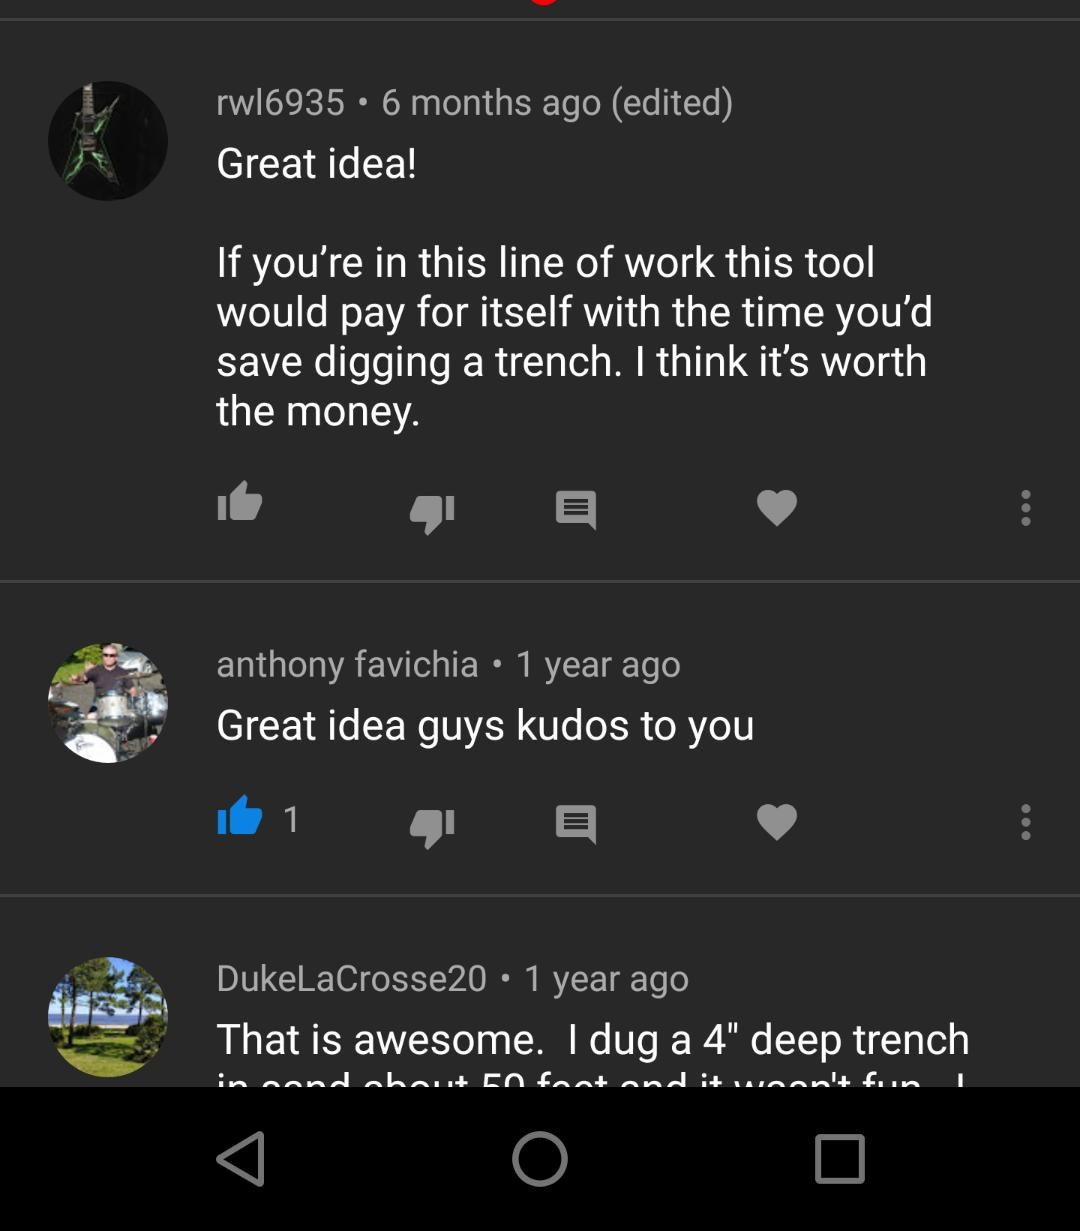
Task: Heart the rwl6935 comment
Action: coord(777,508)
